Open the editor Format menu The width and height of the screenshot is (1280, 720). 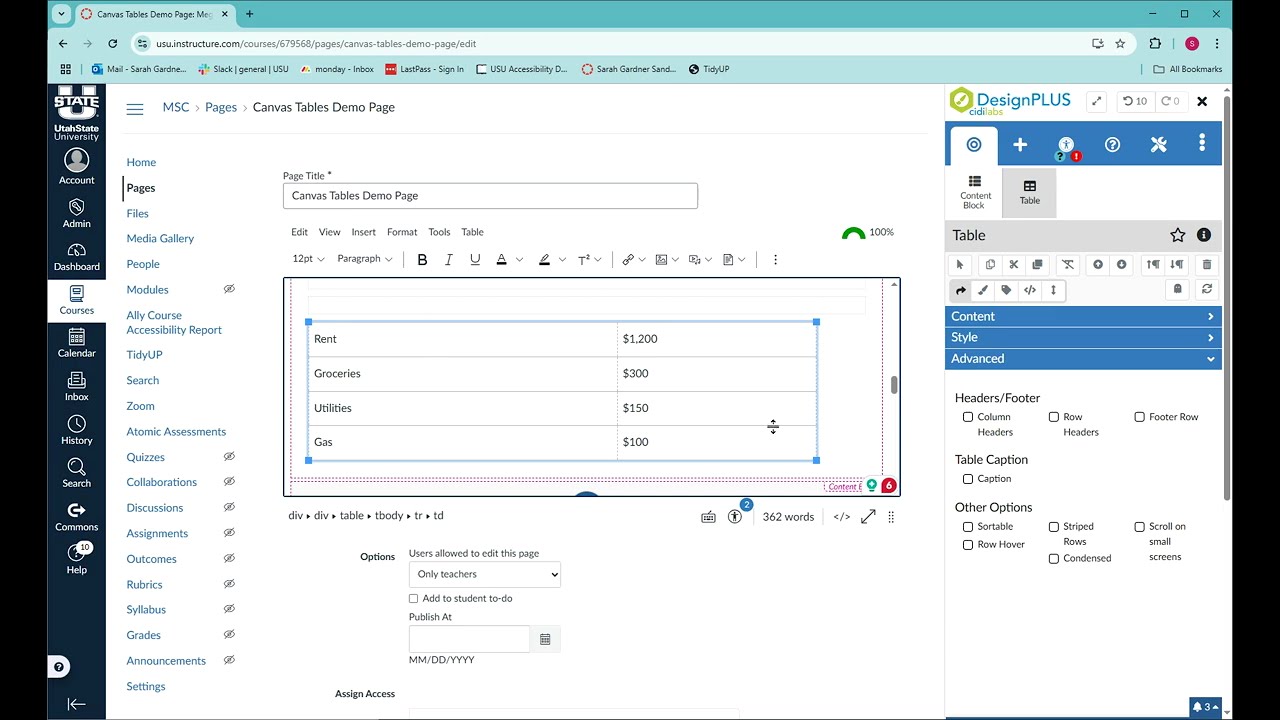pos(402,232)
